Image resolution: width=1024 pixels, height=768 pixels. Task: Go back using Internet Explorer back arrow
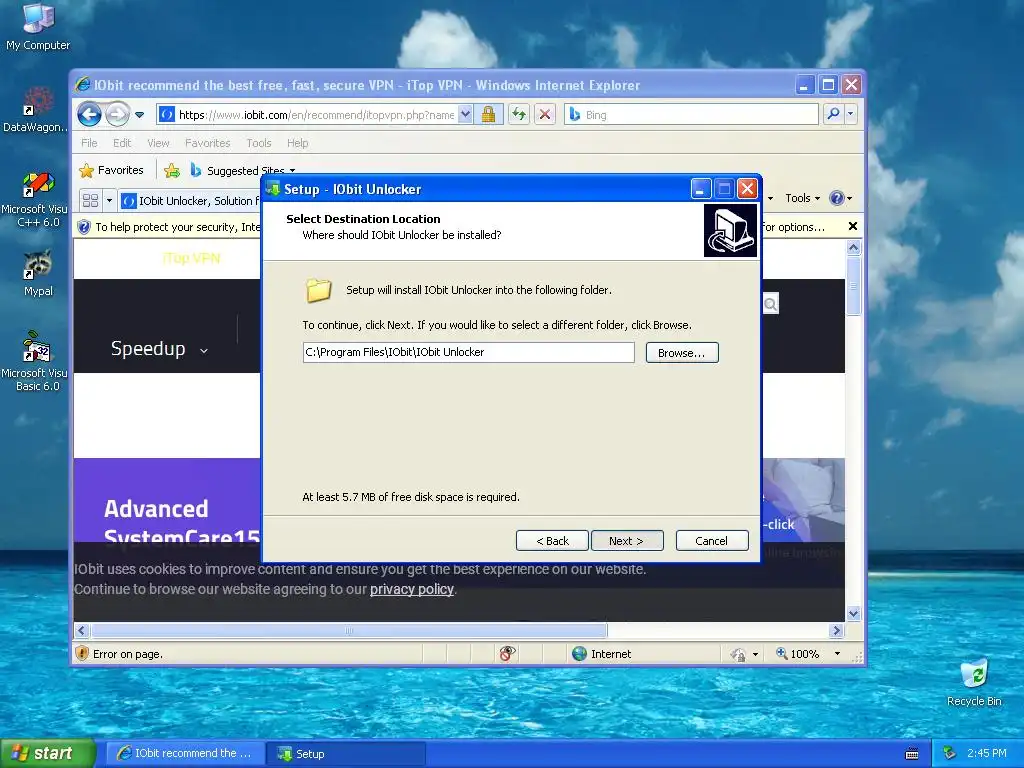point(89,115)
